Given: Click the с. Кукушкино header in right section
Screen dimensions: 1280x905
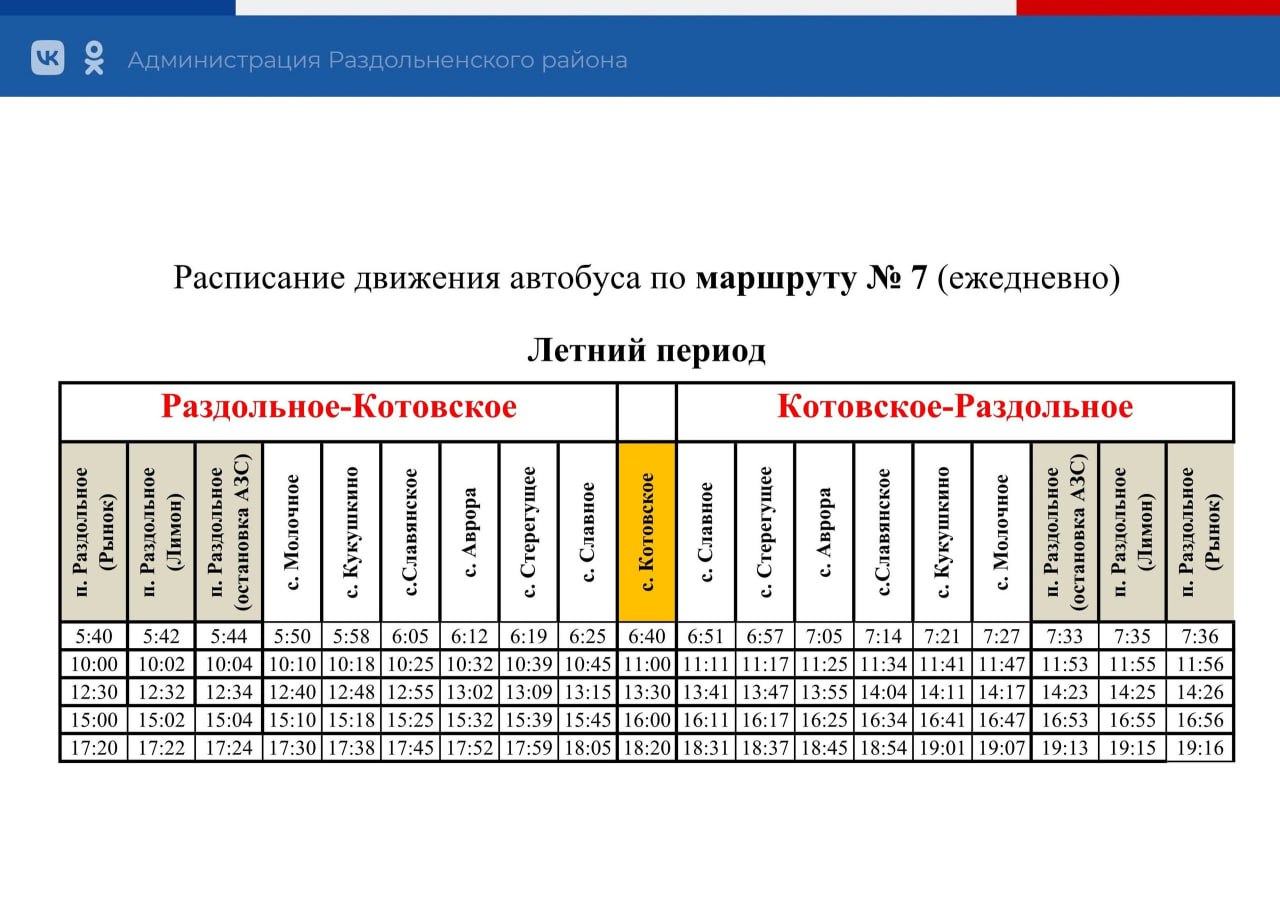Looking at the screenshot, I should pyautogui.click(x=942, y=531).
